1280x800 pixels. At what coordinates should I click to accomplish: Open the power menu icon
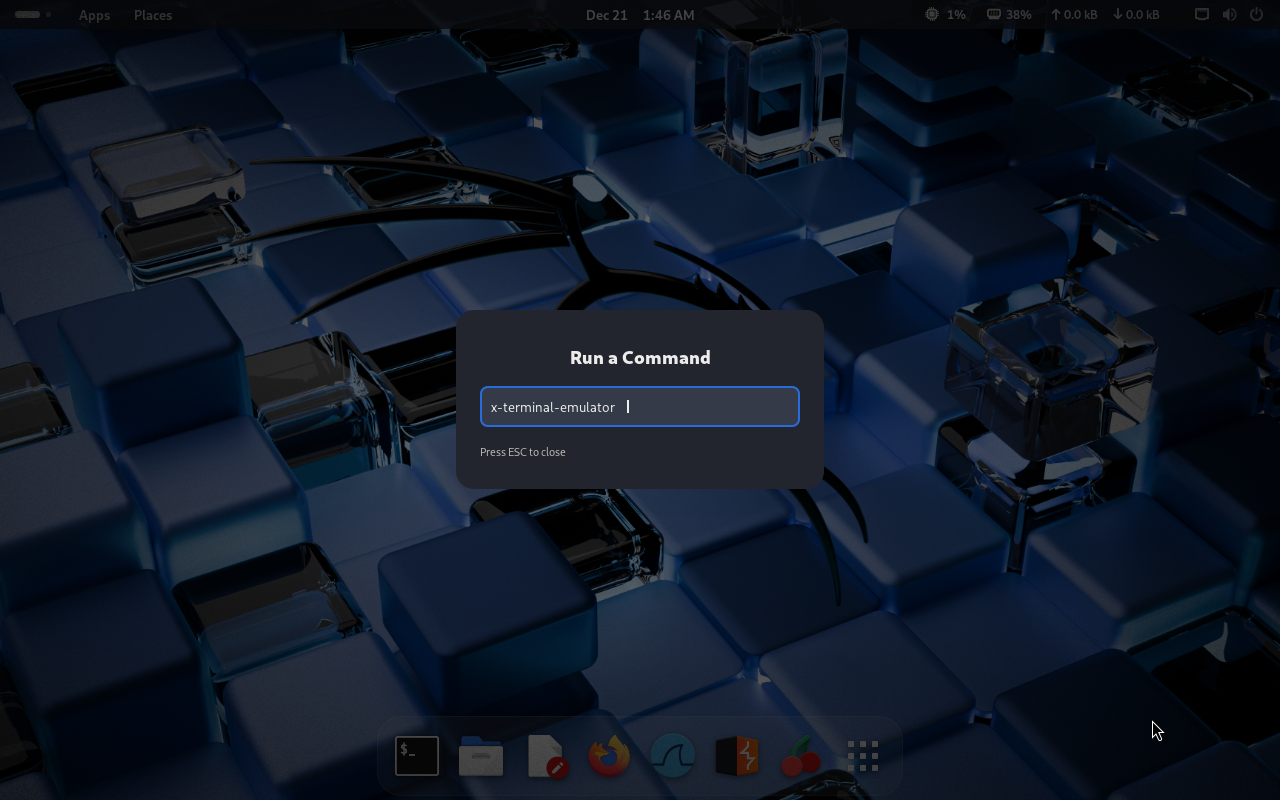(x=1256, y=15)
